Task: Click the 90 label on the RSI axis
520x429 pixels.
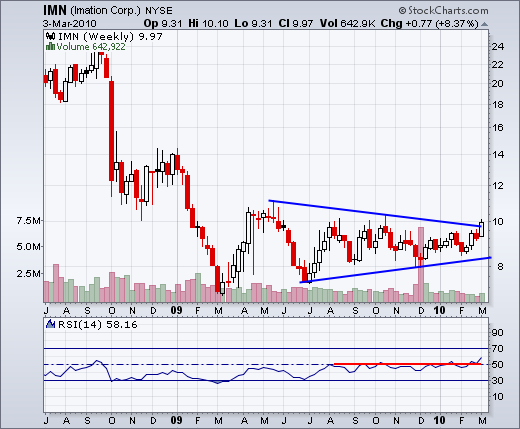Action: [x=498, y=332]
